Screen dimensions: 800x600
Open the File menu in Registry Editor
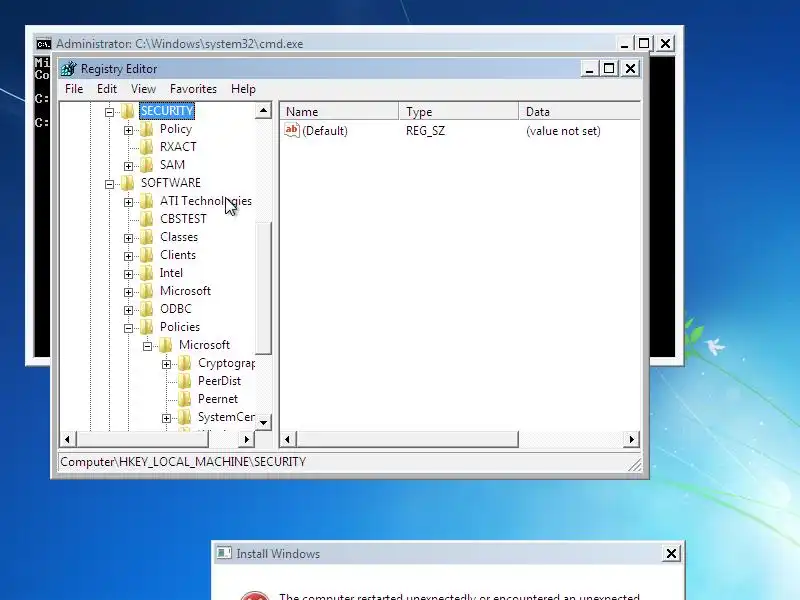coord(74,89)
